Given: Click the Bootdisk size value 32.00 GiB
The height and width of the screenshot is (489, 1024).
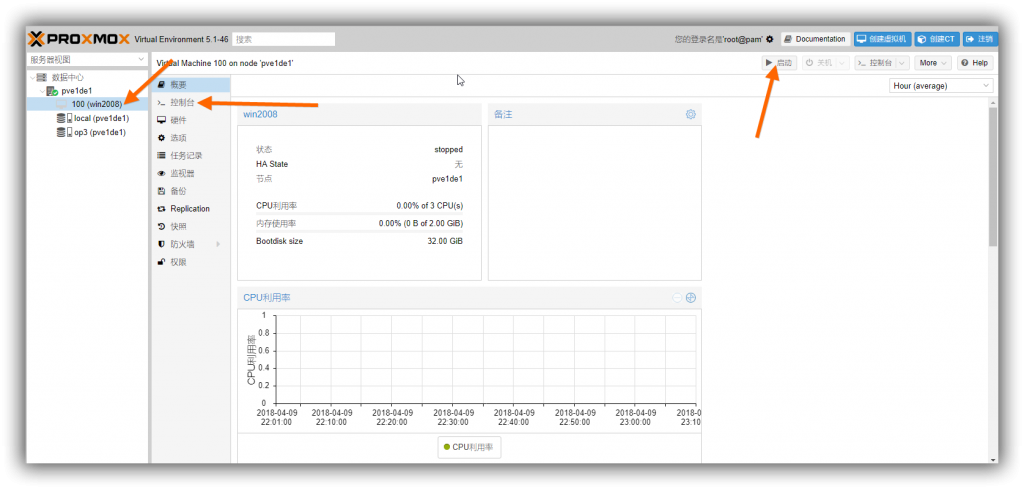Looking at the screenshot, I should click(445, 241).
